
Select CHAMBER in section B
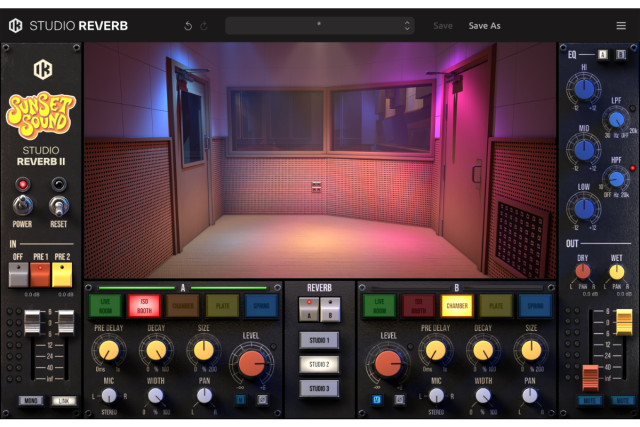coord(457,306)
